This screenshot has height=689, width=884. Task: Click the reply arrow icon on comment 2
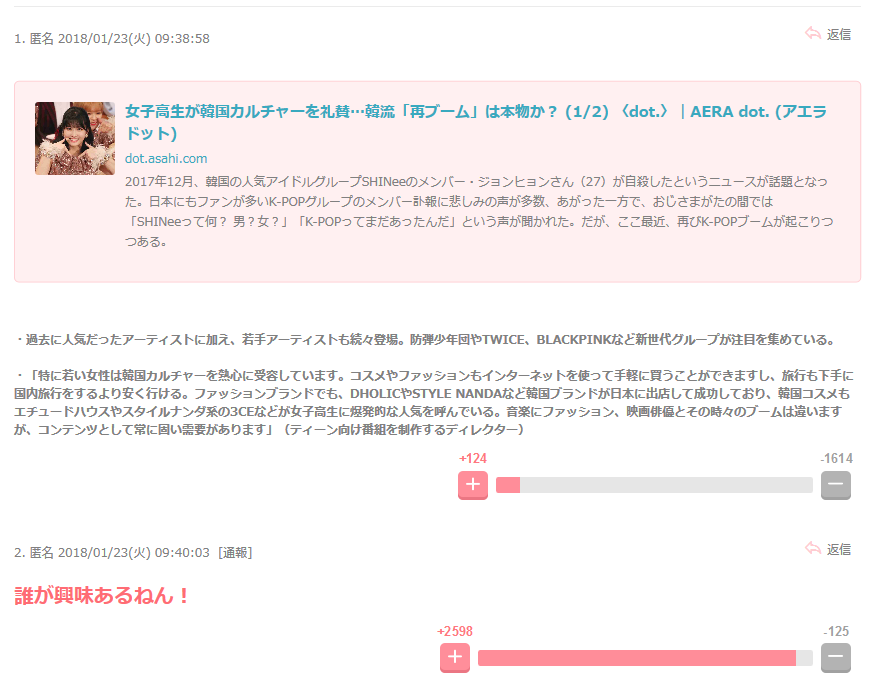pos(812,549)
